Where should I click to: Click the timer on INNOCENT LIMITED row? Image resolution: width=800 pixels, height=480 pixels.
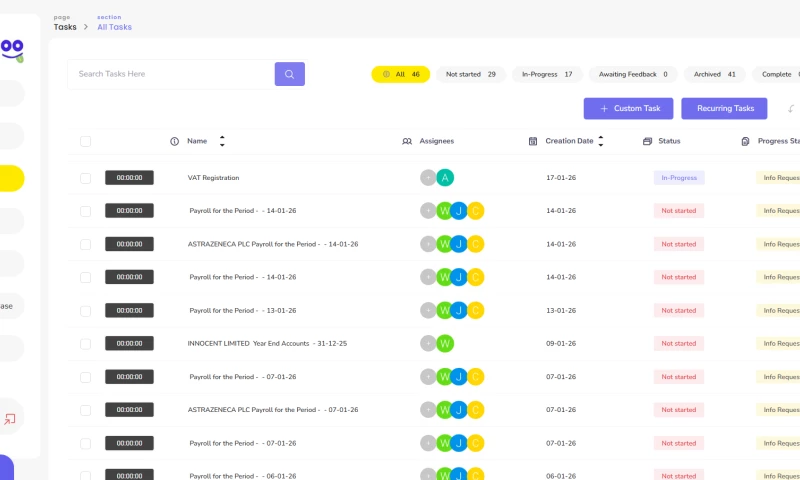tap(129, 343)
